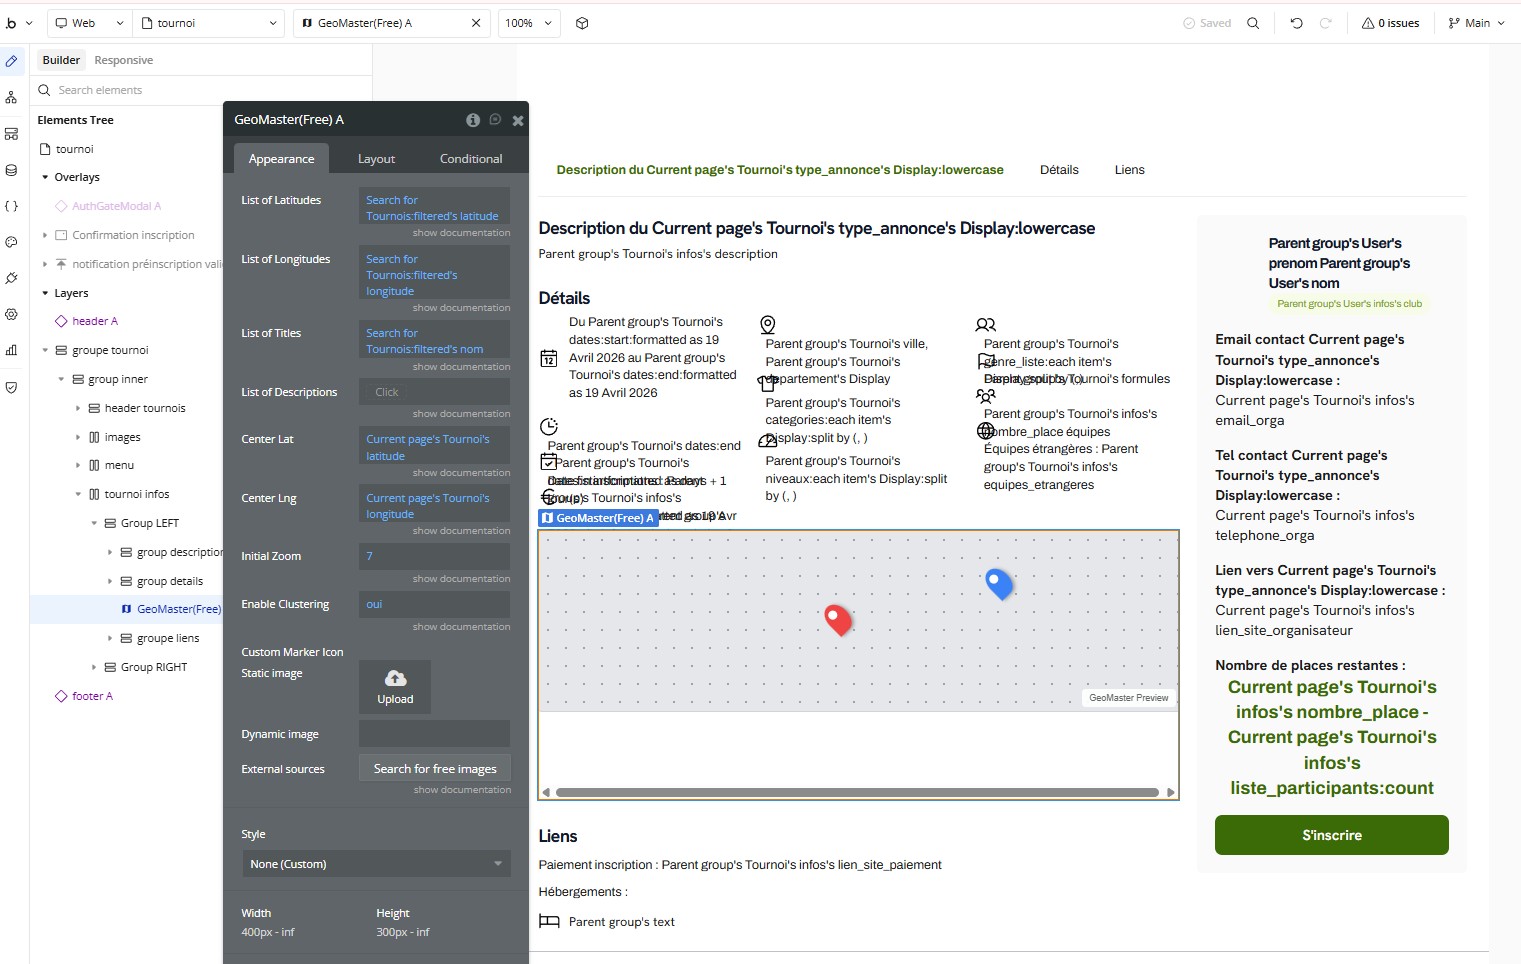The image size is (1521, 964).
Task: Expand the images tree node
Action: pos(78,437)
